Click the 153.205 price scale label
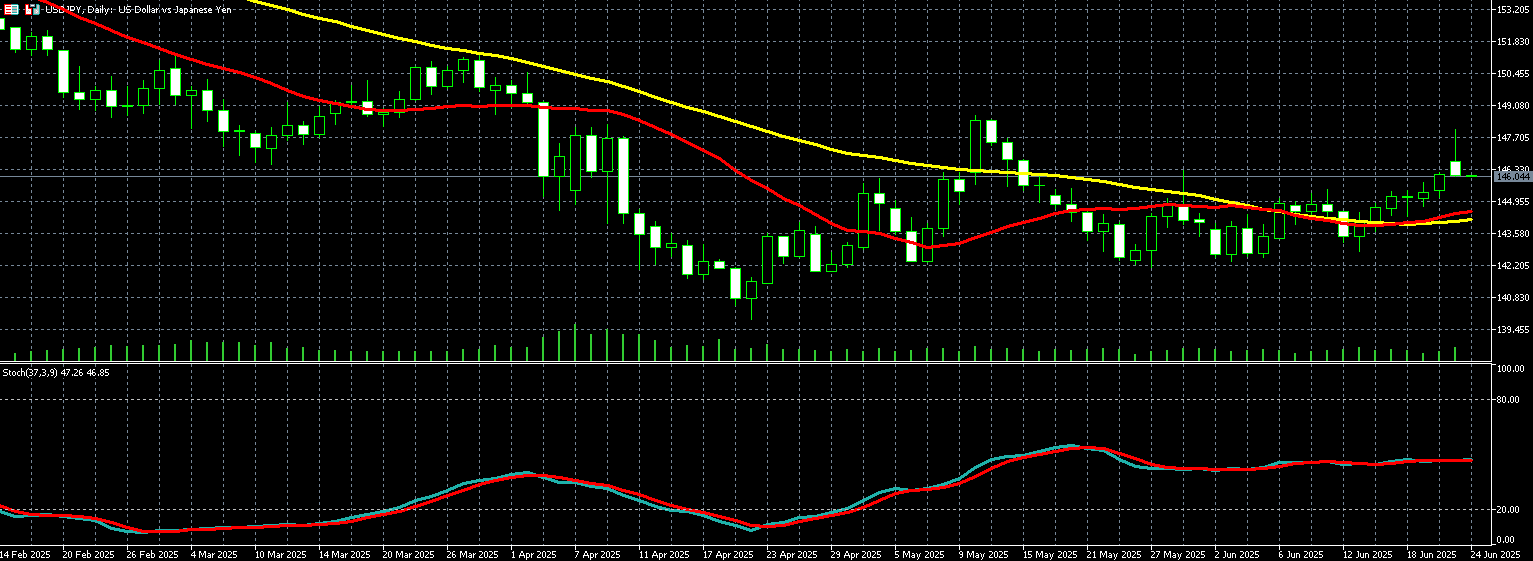The image size is (1533, 561). (1512, 10)
